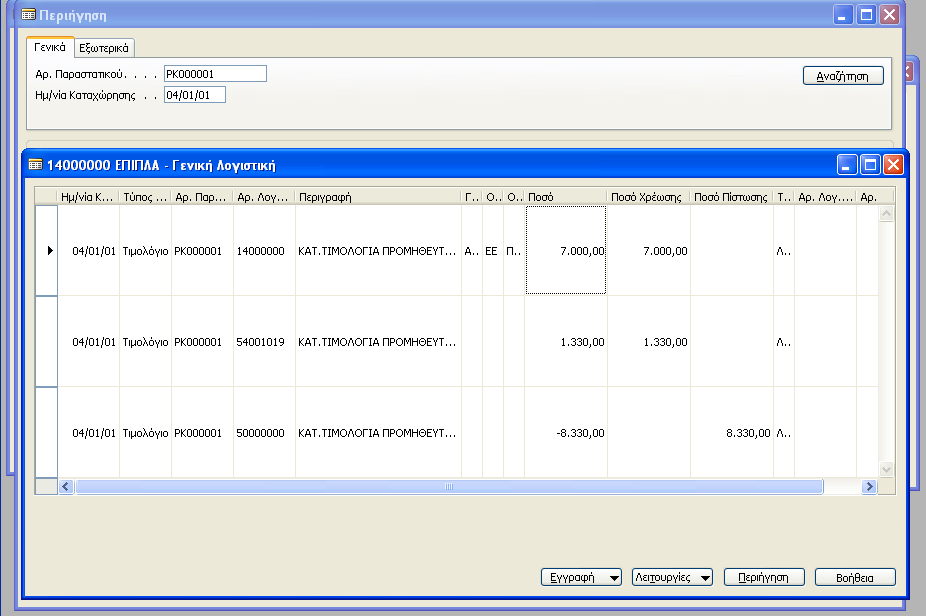The height and width of the screenshot is (616, 926).
Task: Click the ΕΠΙΠΛΑ Γενική Λογιστική window title icon
Action: click(35, 165)
